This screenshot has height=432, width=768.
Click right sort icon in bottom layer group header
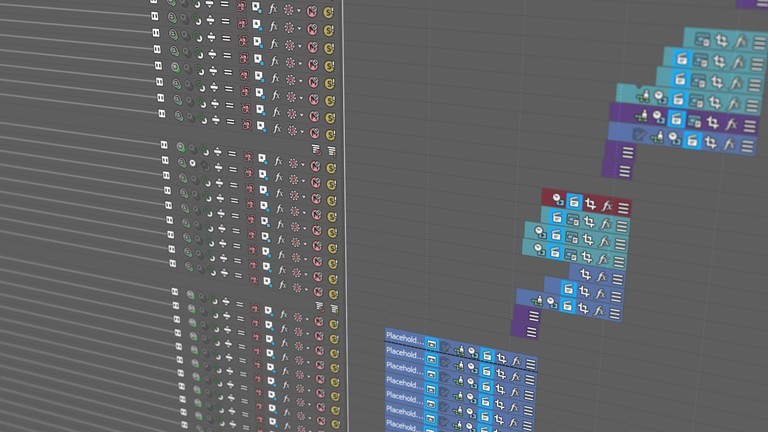click(333, 306)
